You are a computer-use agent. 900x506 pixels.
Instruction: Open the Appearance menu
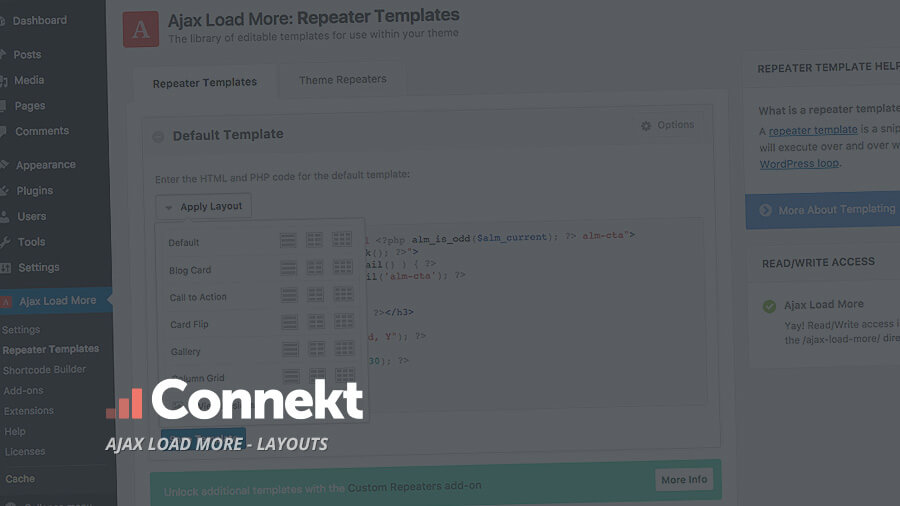pyautogui.click(x=45, y=165)
